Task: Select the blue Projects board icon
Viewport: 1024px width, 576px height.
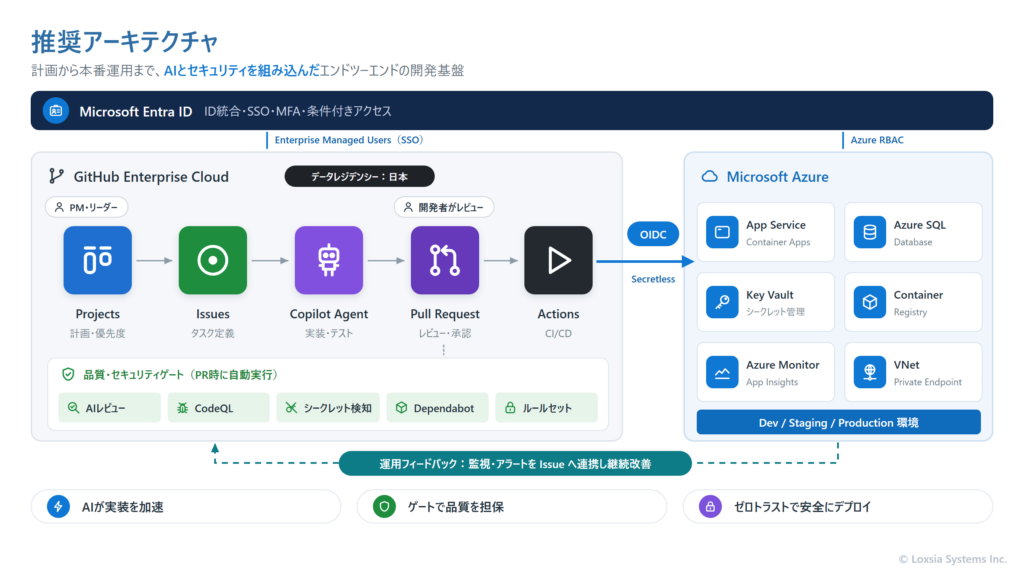Action: click(97, 260)
